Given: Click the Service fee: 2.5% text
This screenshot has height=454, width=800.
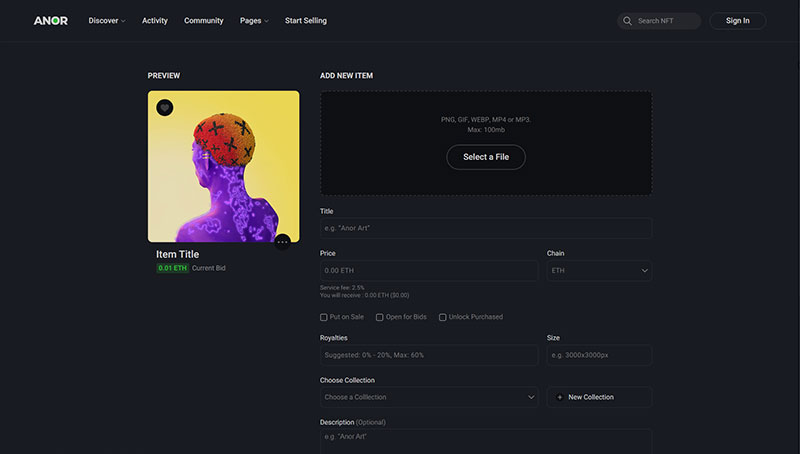Looking at the screenshot, I should click(x=342, y=288).
